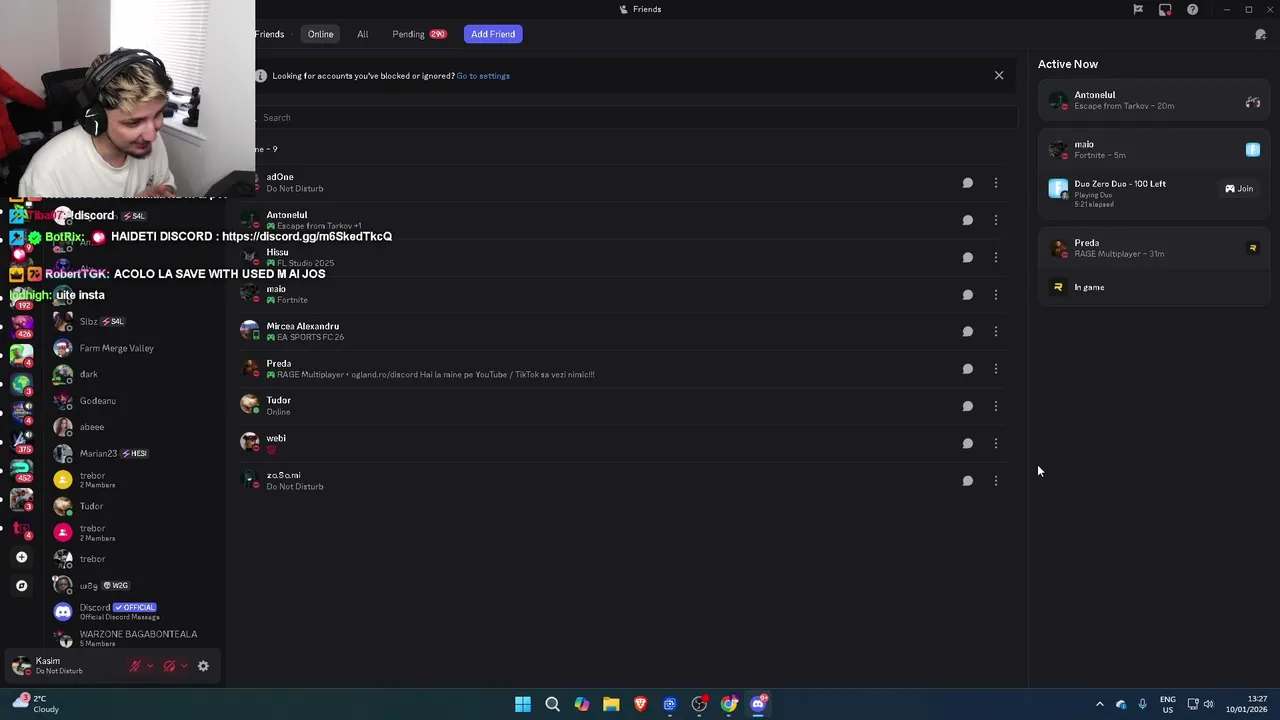
Task: Click the message icon for webi
Action: coord(967,444)
